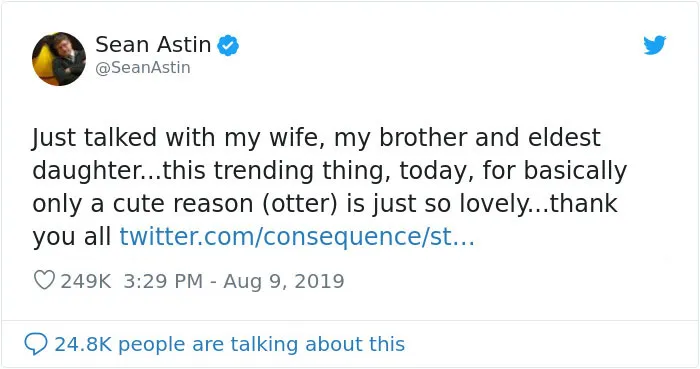Click the Aug 9, 2019 date

tap(284, 281)
